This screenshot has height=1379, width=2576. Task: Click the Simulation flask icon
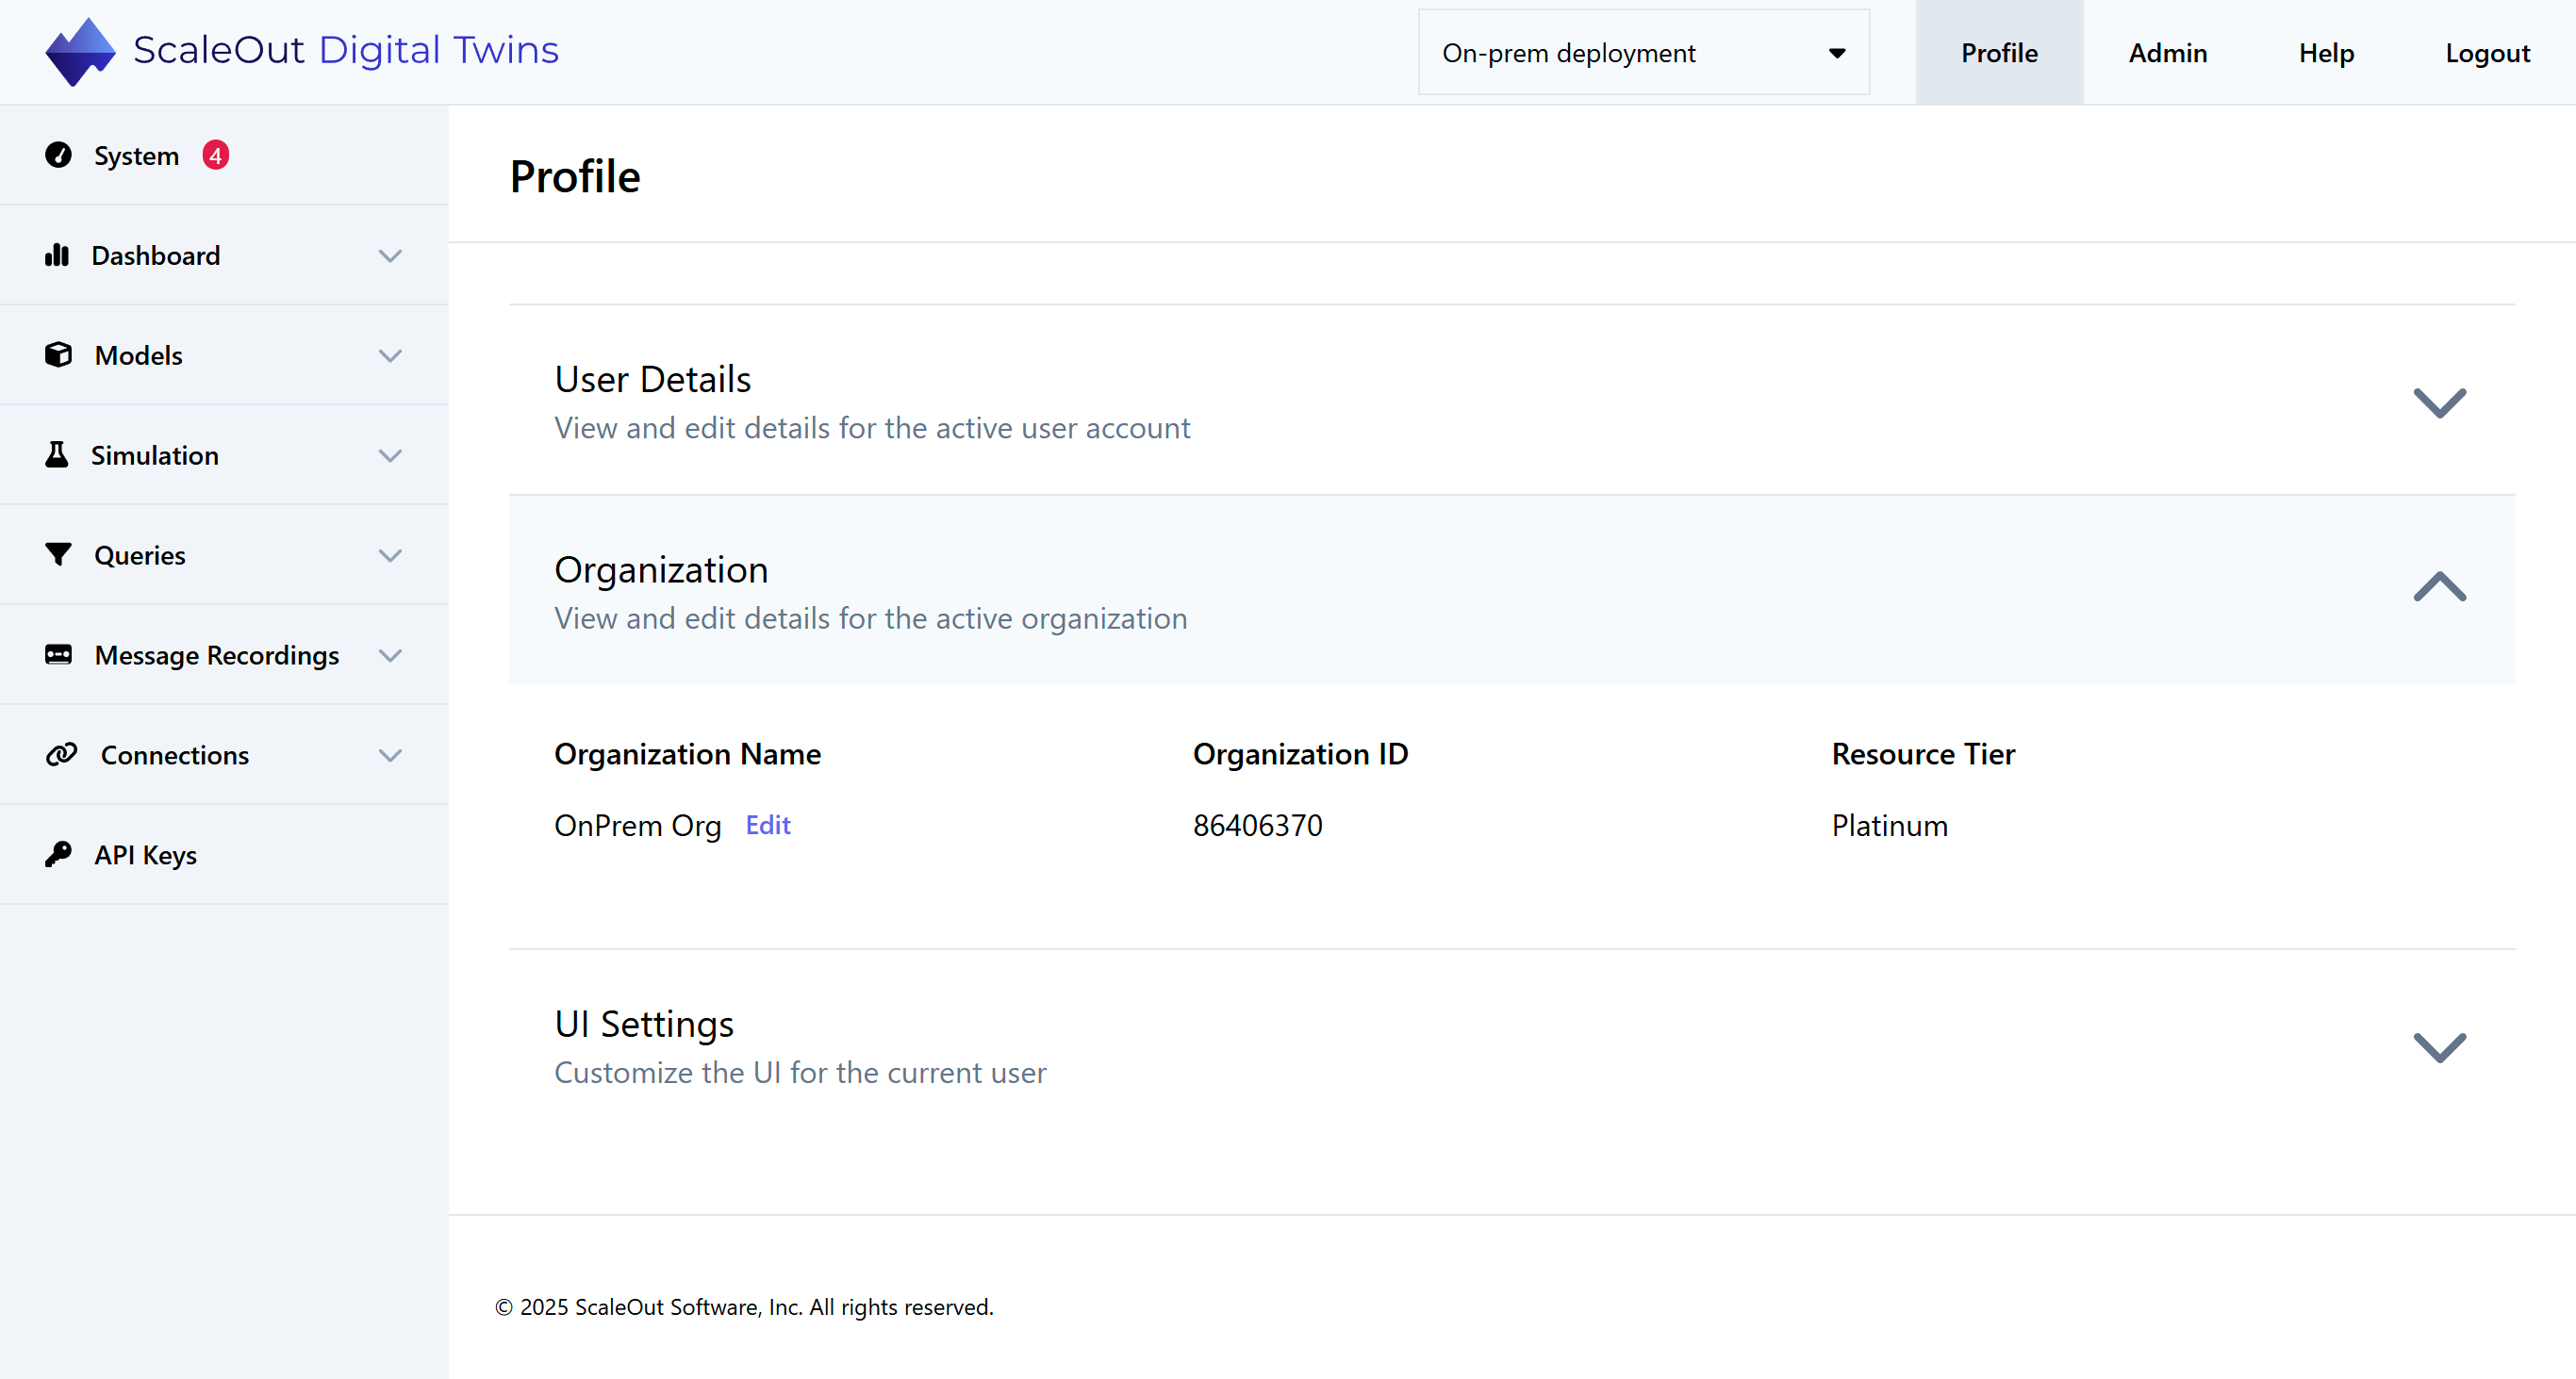pyautogui.click(x=57, y=455)
